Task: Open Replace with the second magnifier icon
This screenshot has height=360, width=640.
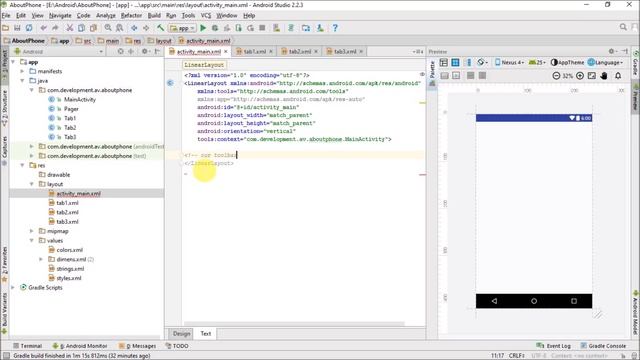Action: 120,28
